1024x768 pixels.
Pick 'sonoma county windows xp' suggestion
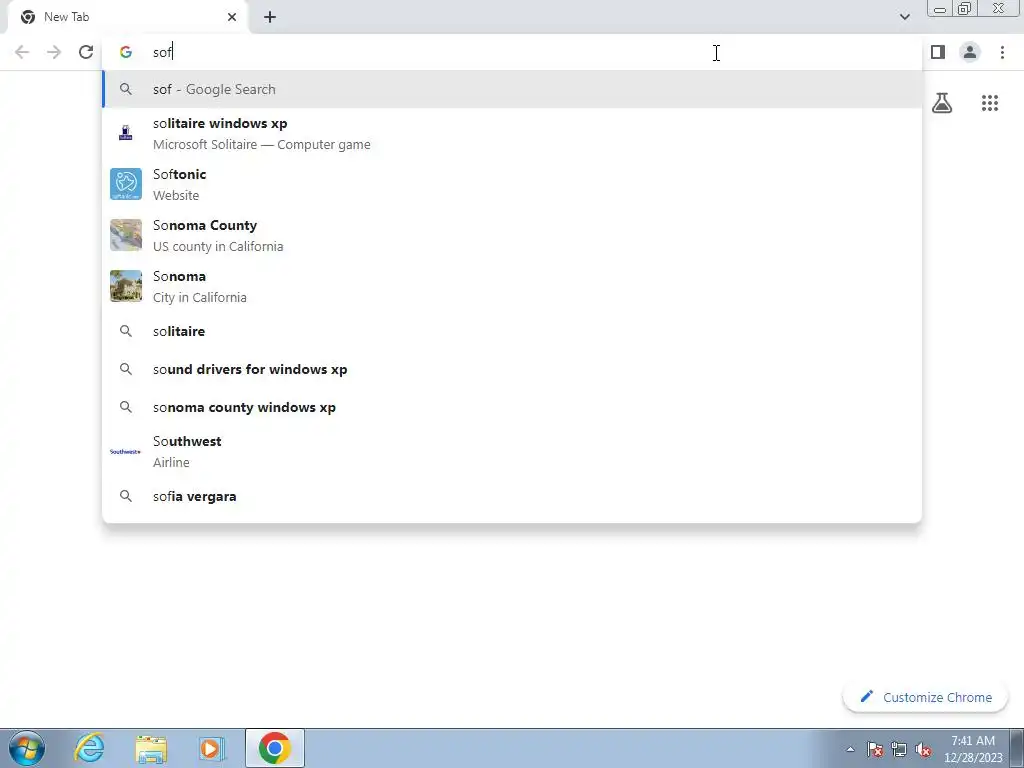512,407
